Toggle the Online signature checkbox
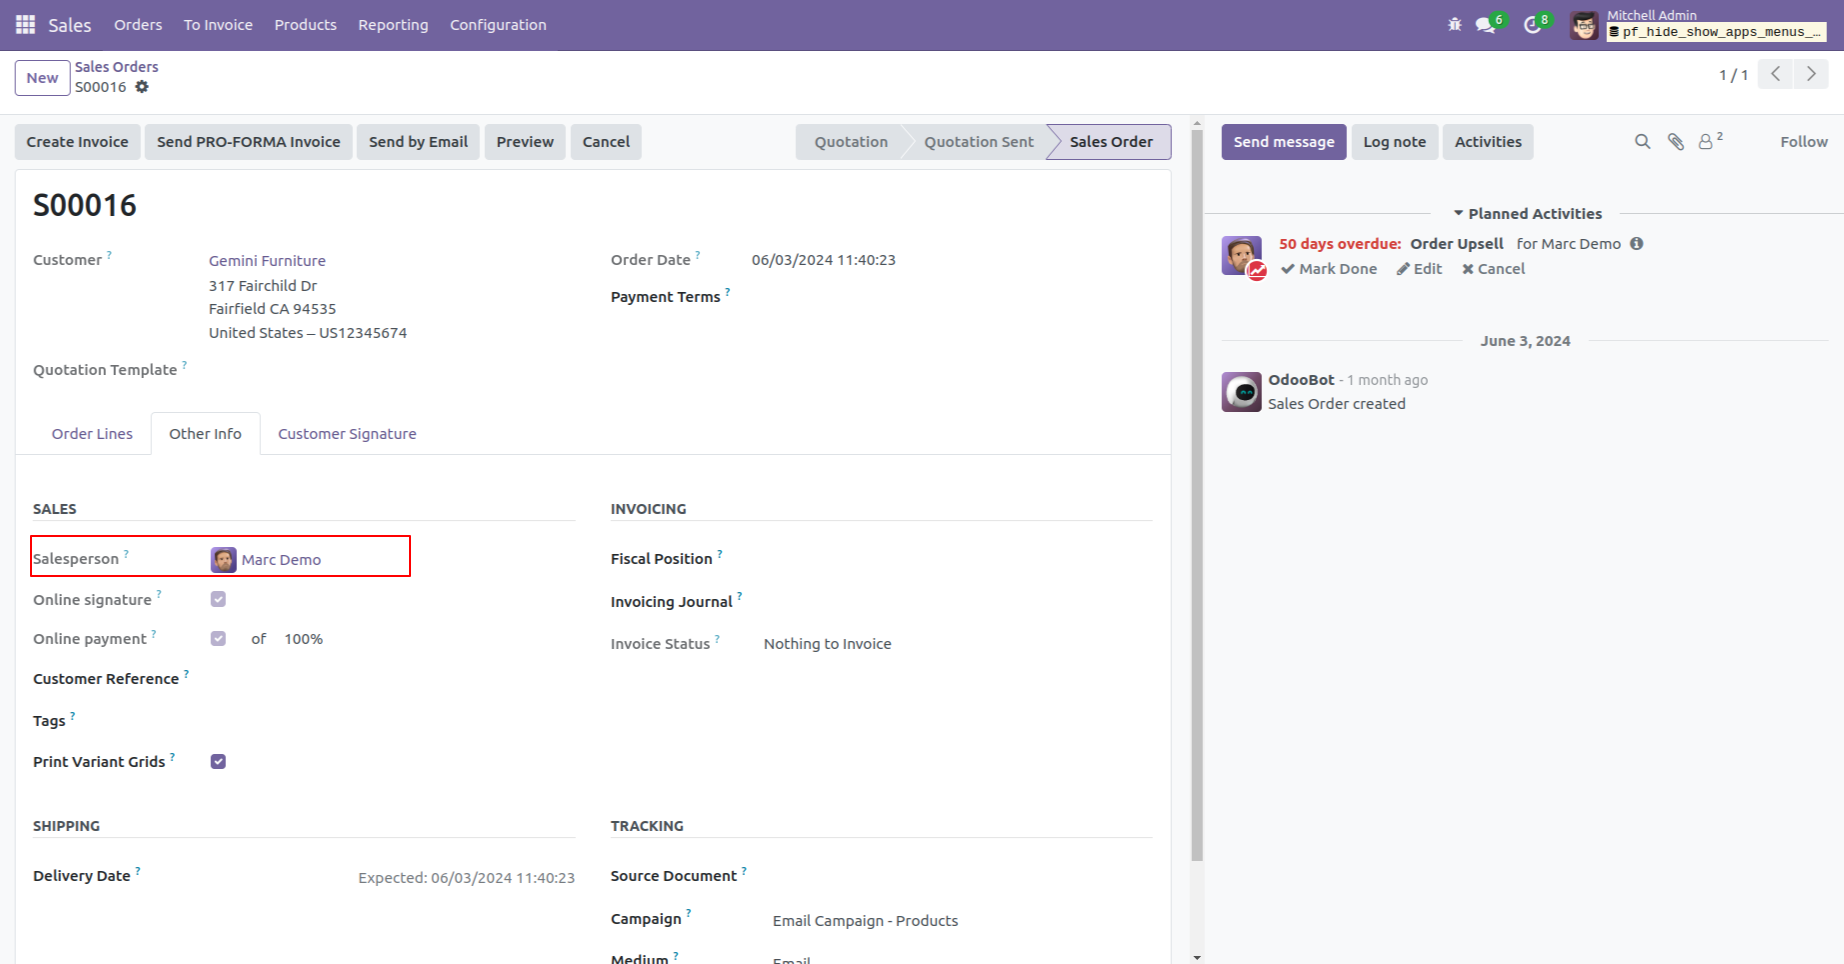The height and width of the screenshot is (964, 1844). coord(218,598)
